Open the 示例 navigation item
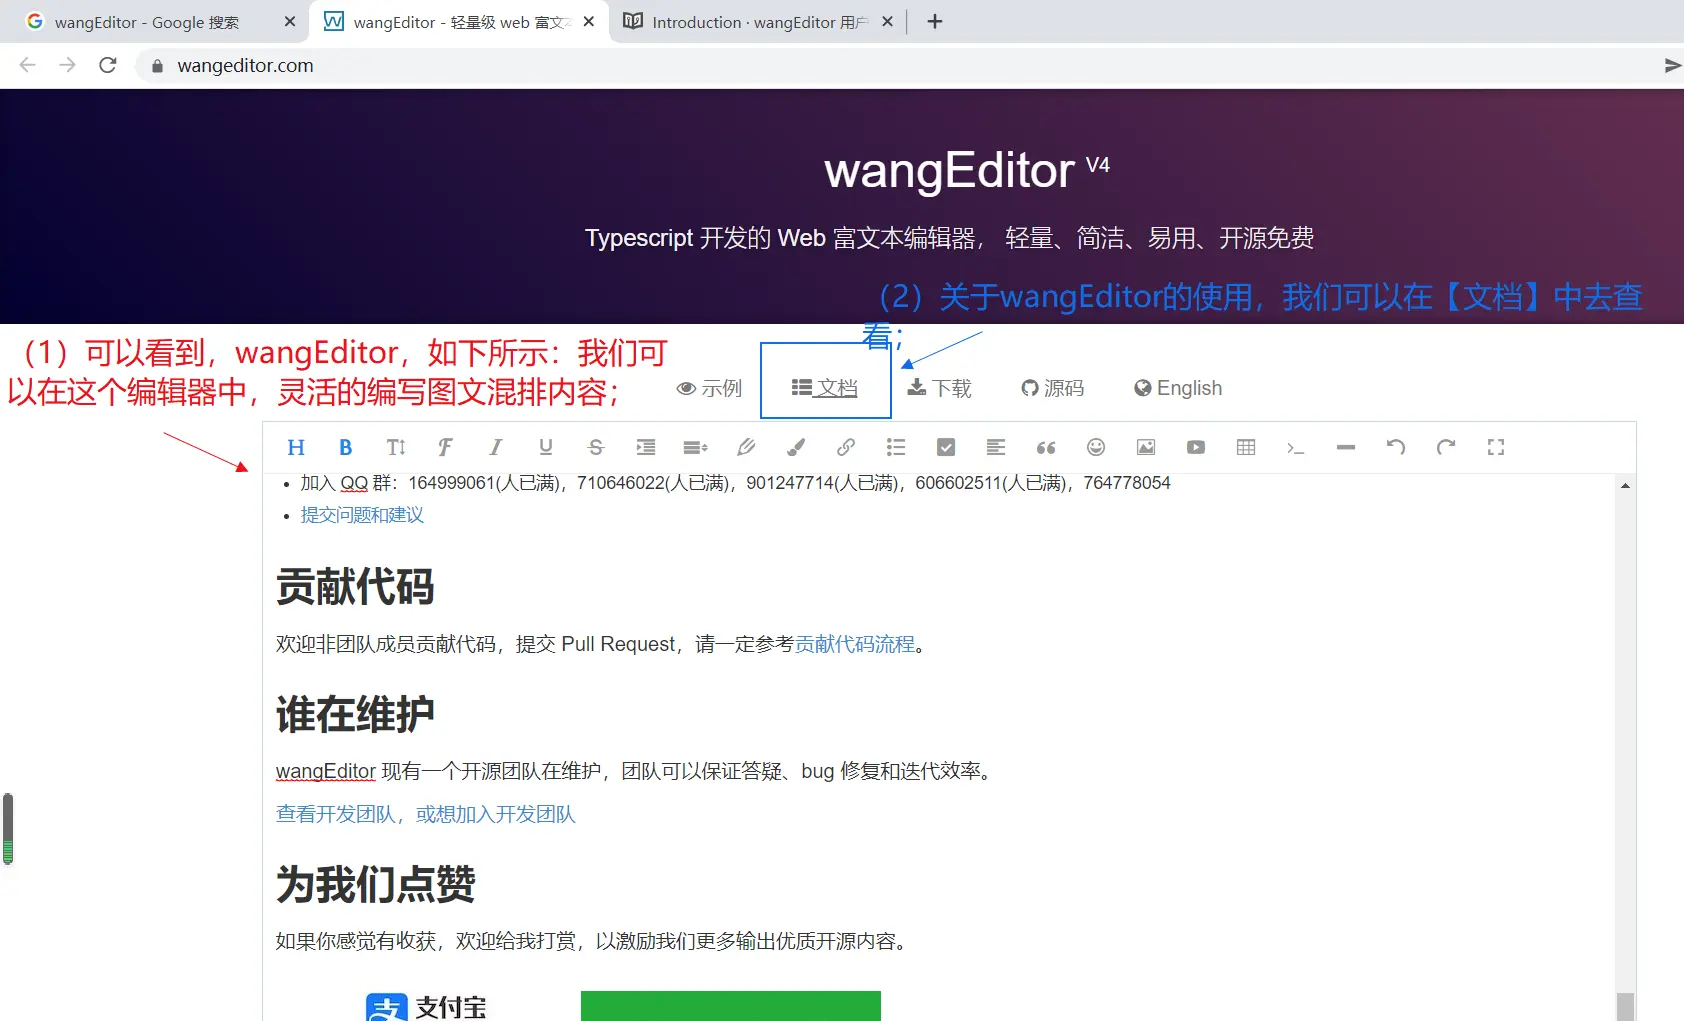This screenshot has width=1684, height=1021. point(709,388)
